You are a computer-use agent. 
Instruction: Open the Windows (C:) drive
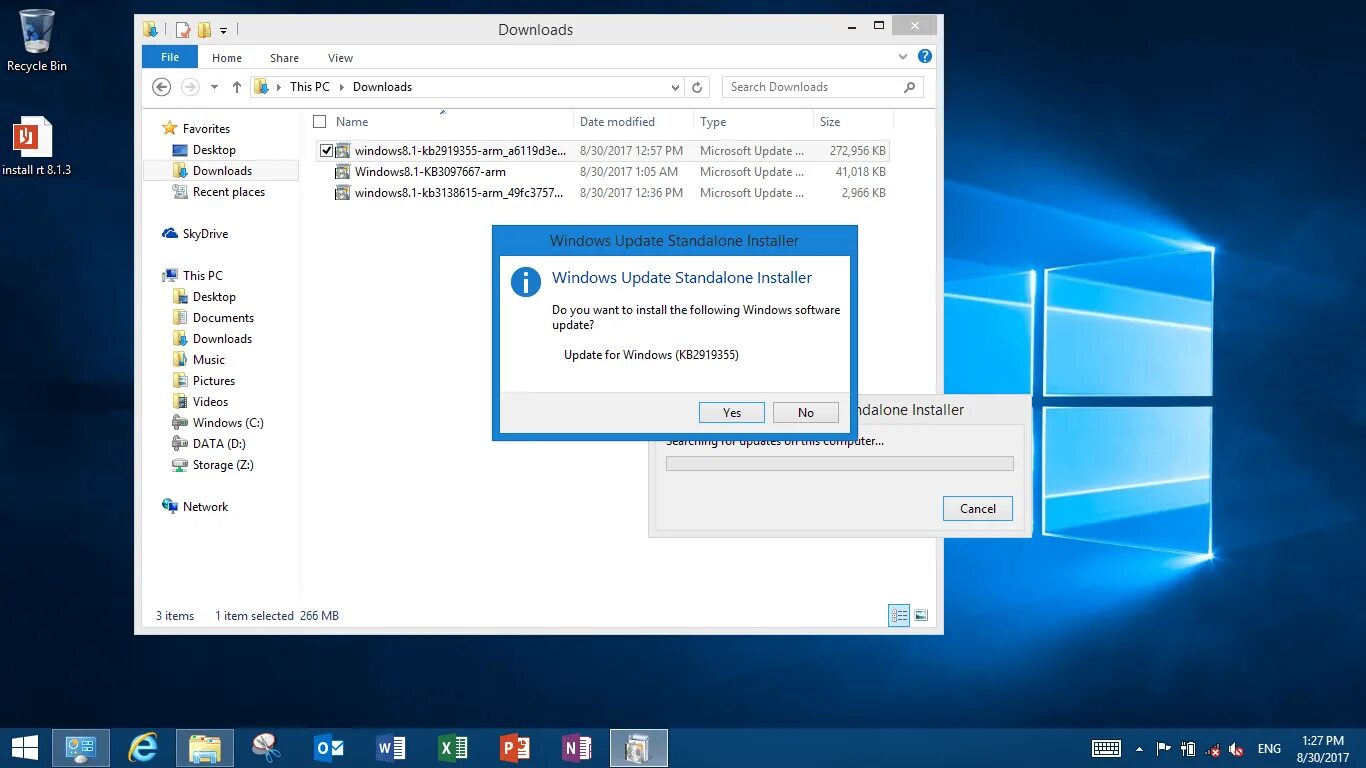(228, 423)
